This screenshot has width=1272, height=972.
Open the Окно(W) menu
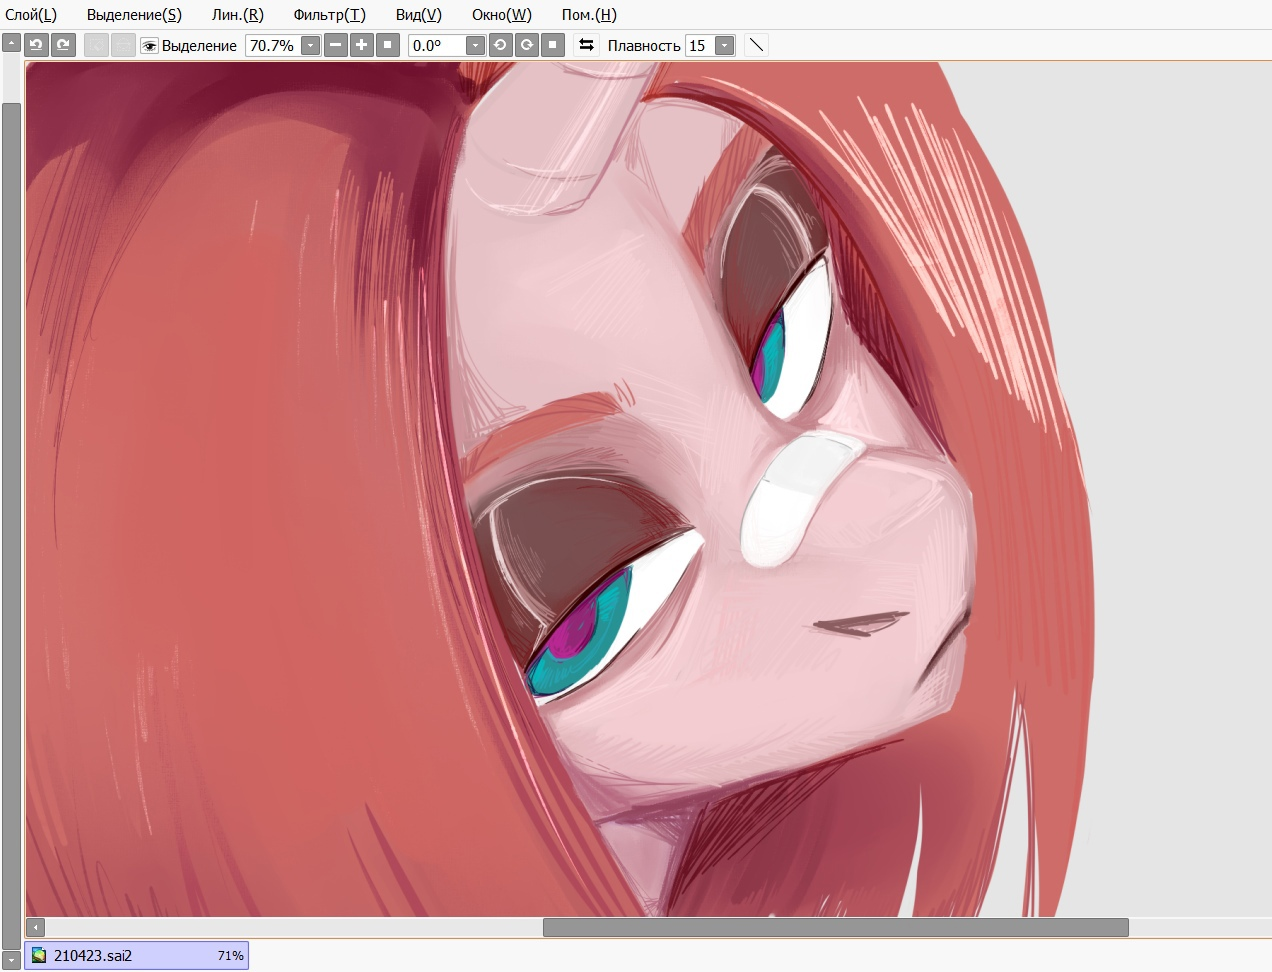501,15
